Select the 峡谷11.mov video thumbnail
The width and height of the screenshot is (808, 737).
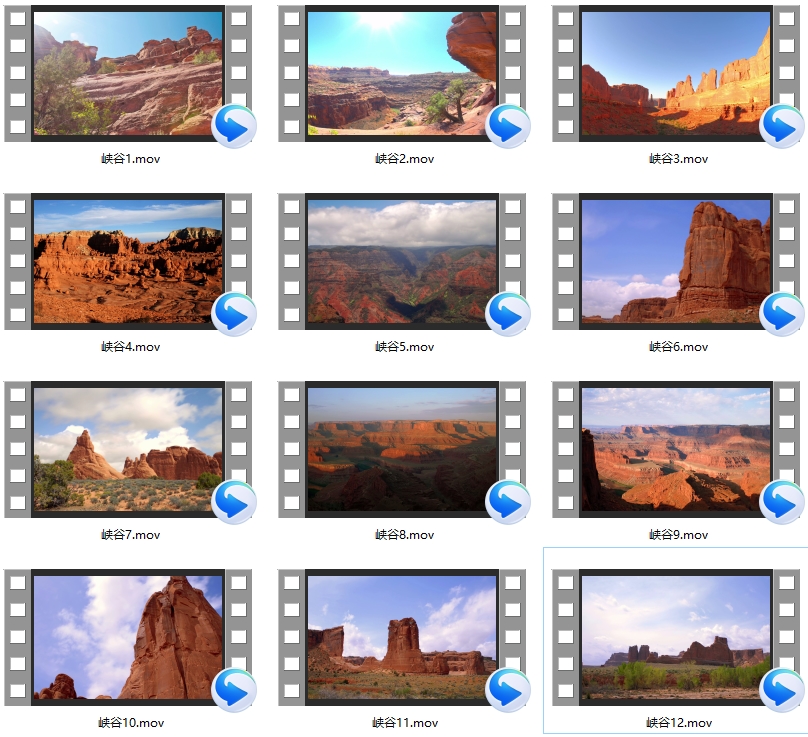pyautogui.click(x=402, y=638)
